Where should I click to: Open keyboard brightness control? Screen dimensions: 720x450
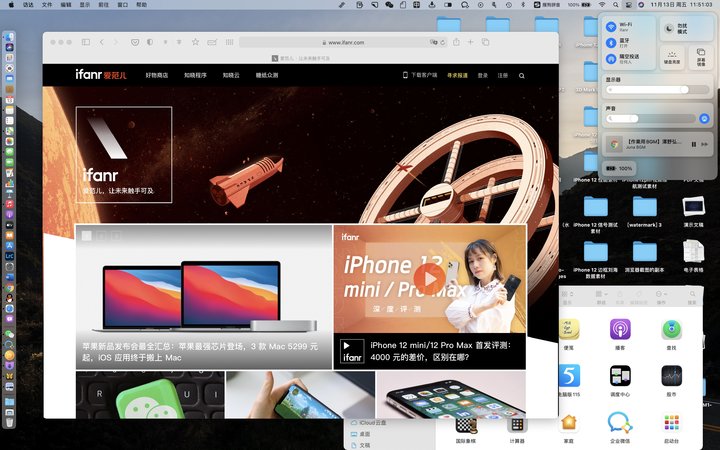672,57
